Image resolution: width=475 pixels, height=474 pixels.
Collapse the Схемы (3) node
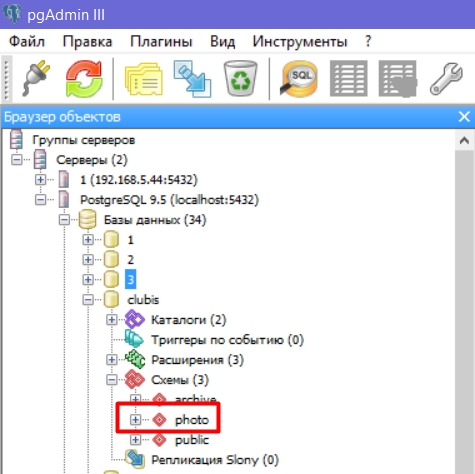[x=112, y=379]
